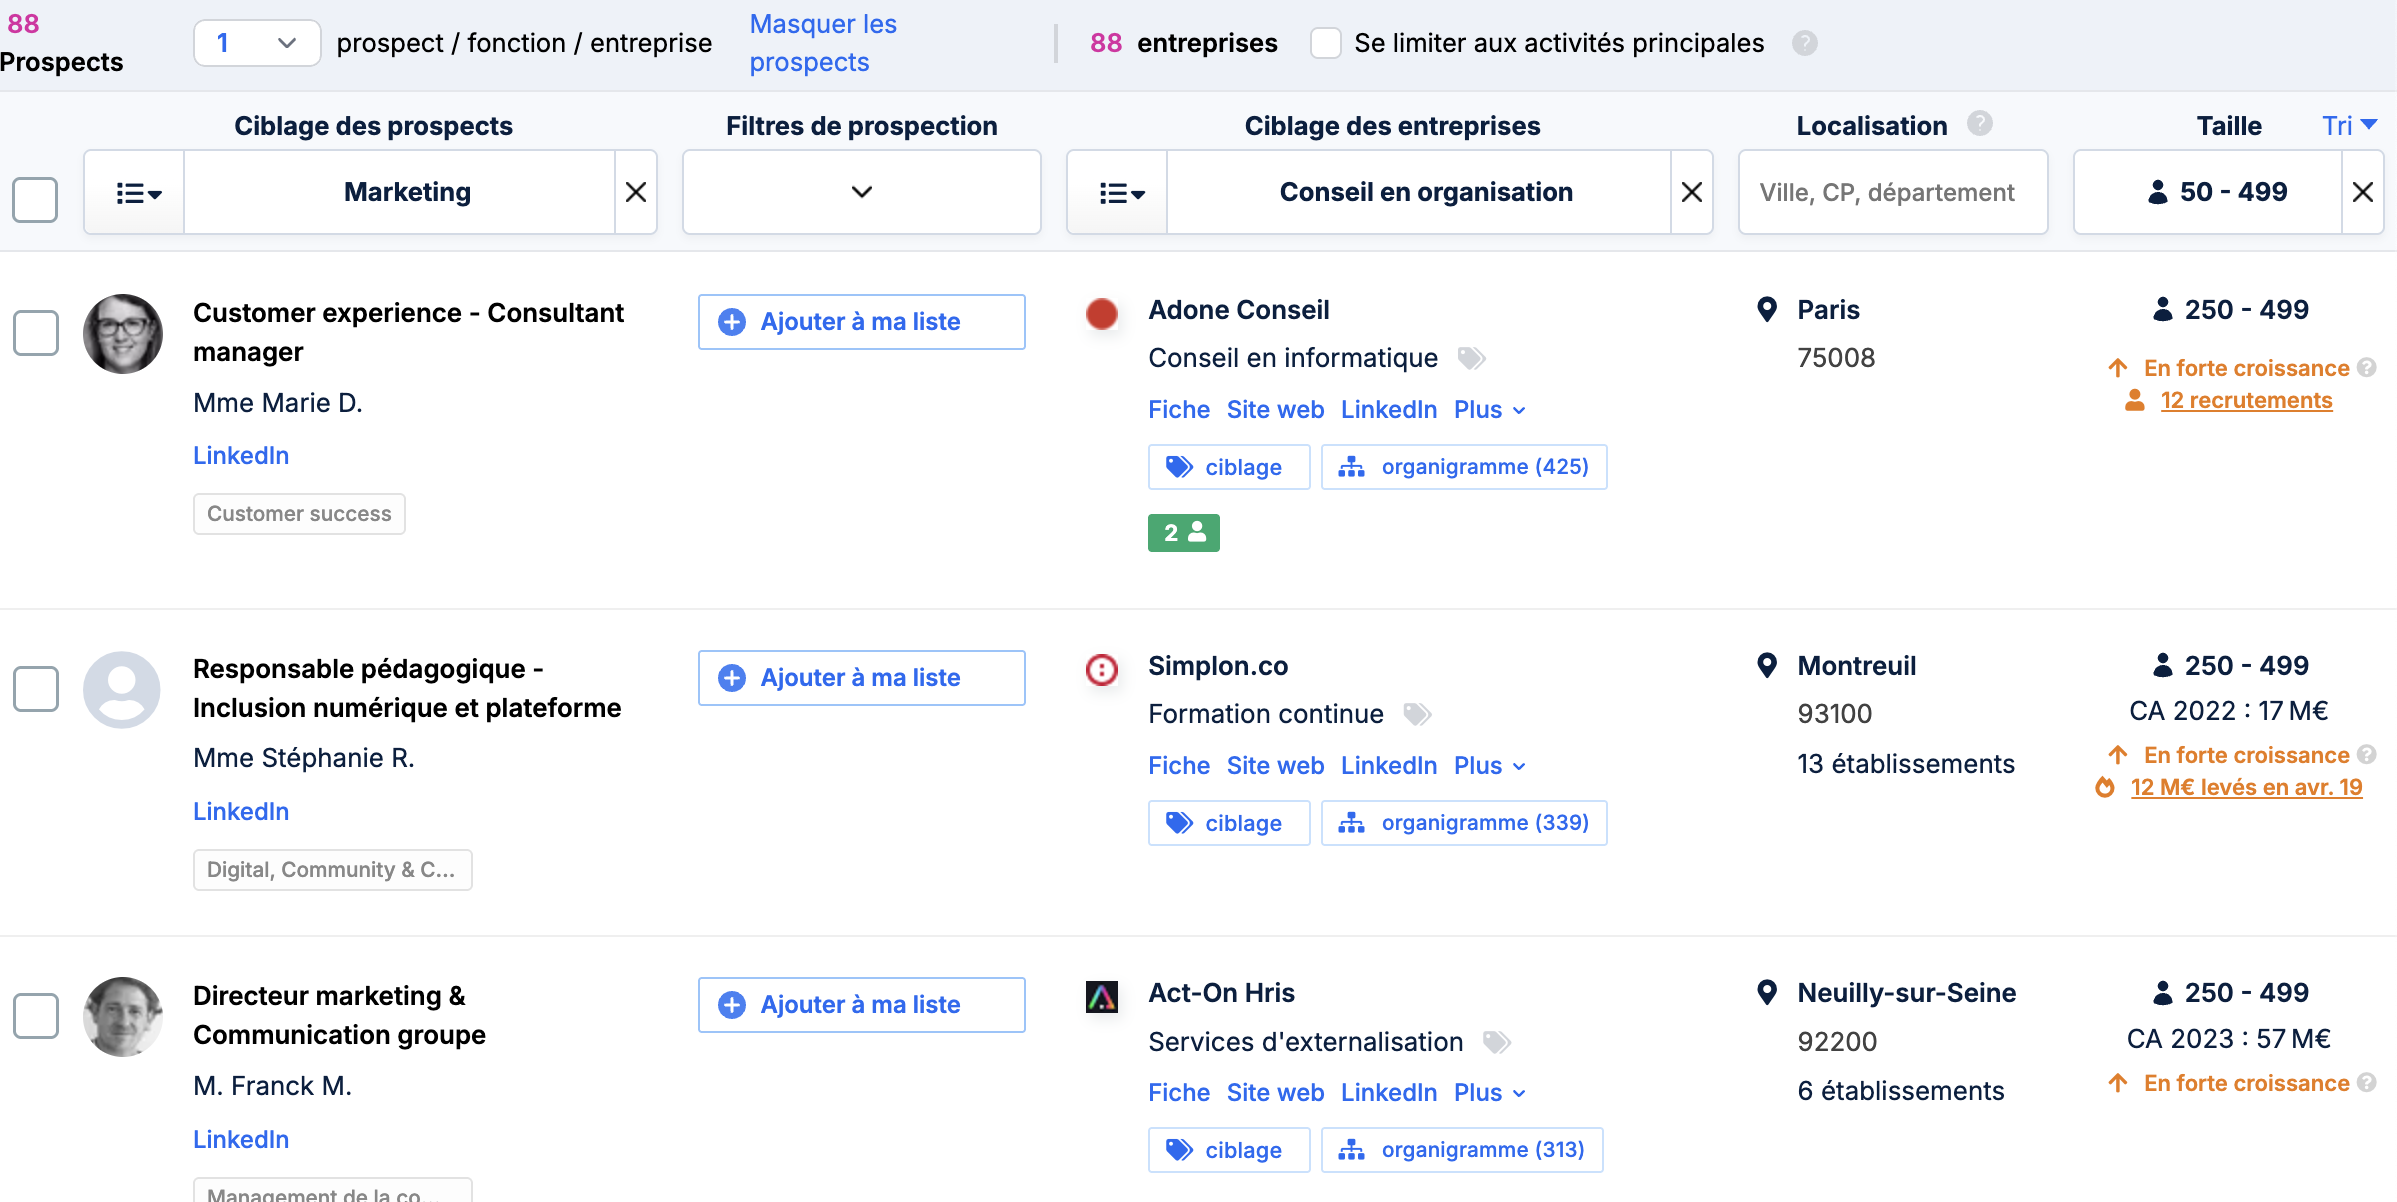The height and width of the screenshot is (1202, 2397).
Task: Click the Neuilly-sur-Seine location pin icon
Action: pos(1767,993)
